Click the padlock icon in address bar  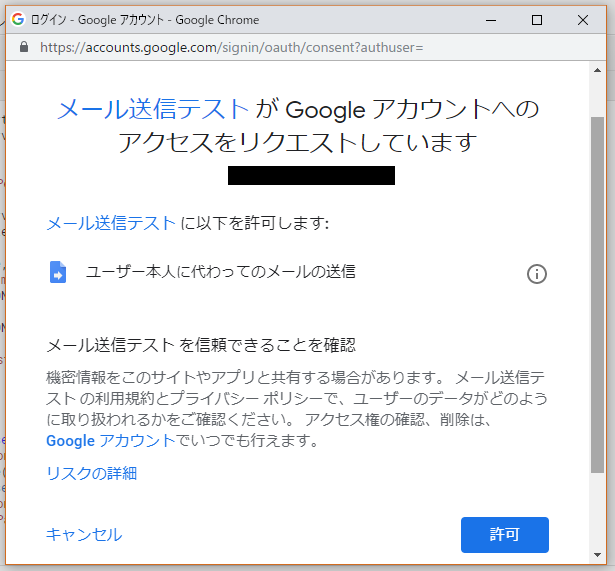click(x=24, y=47)
